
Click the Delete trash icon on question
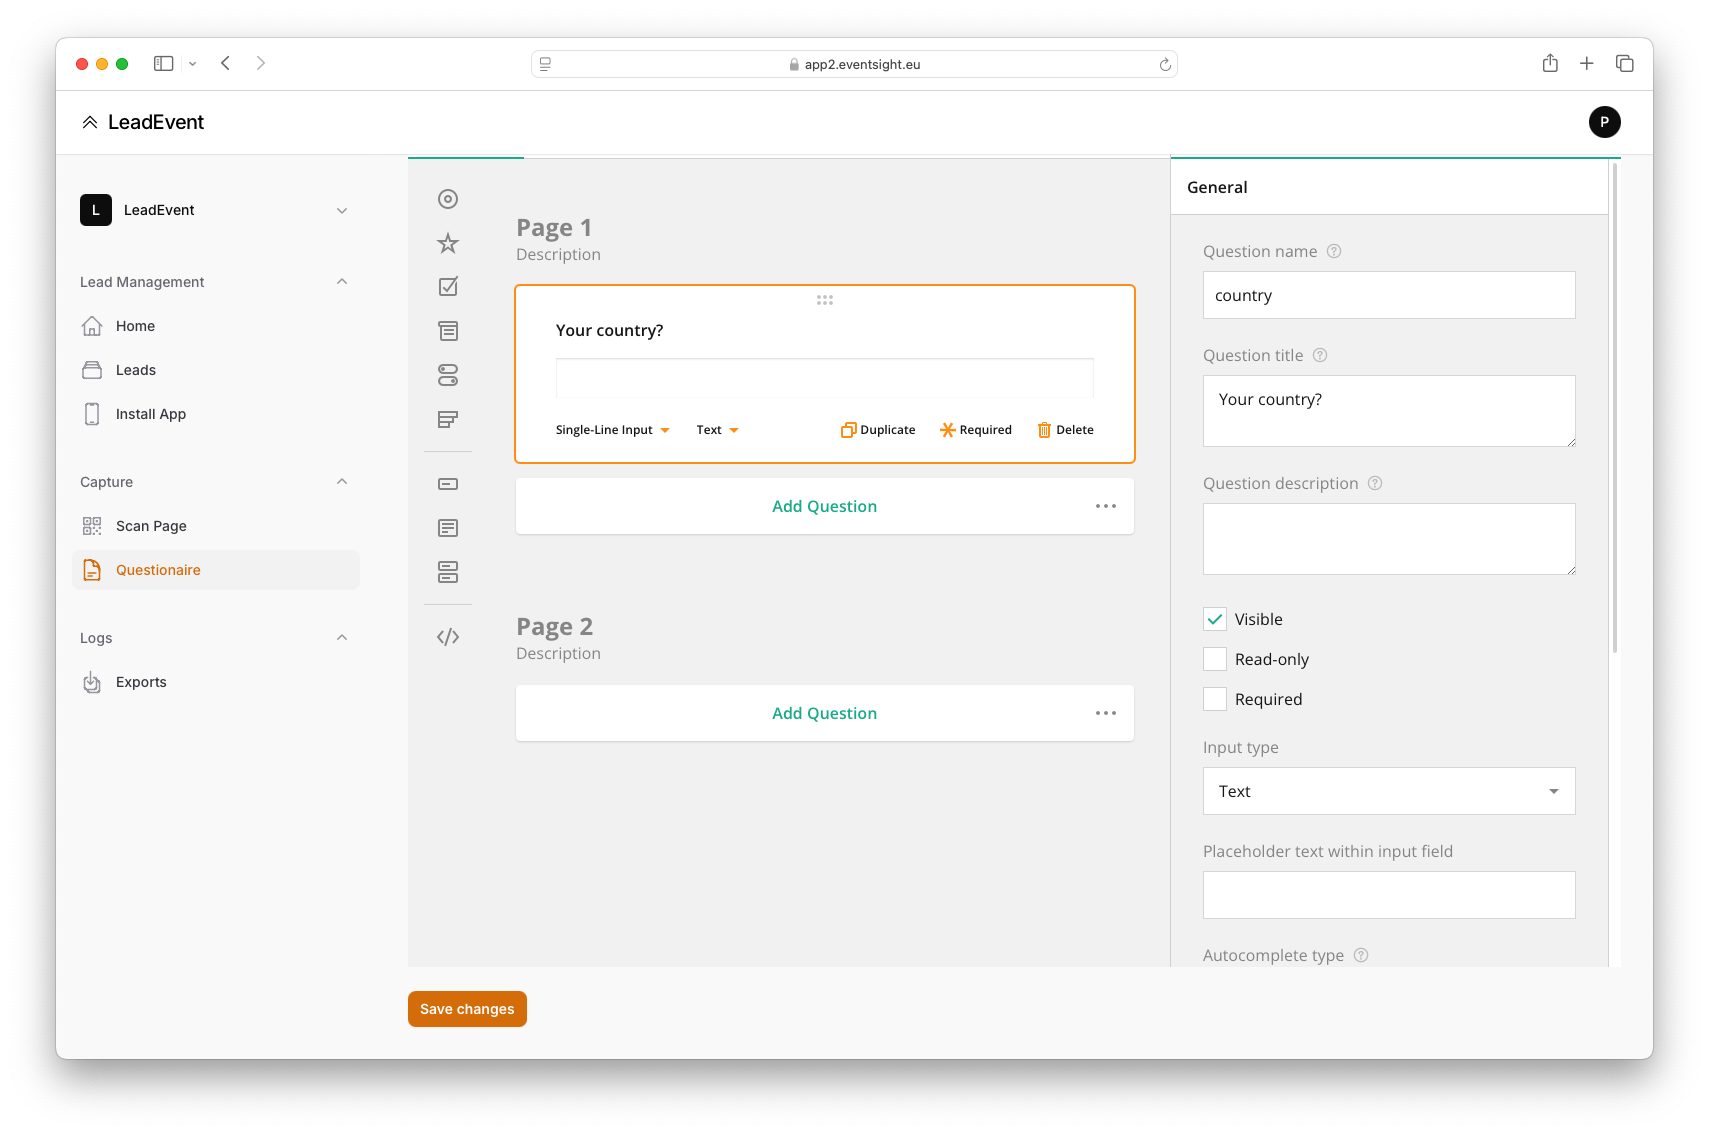1044,430
